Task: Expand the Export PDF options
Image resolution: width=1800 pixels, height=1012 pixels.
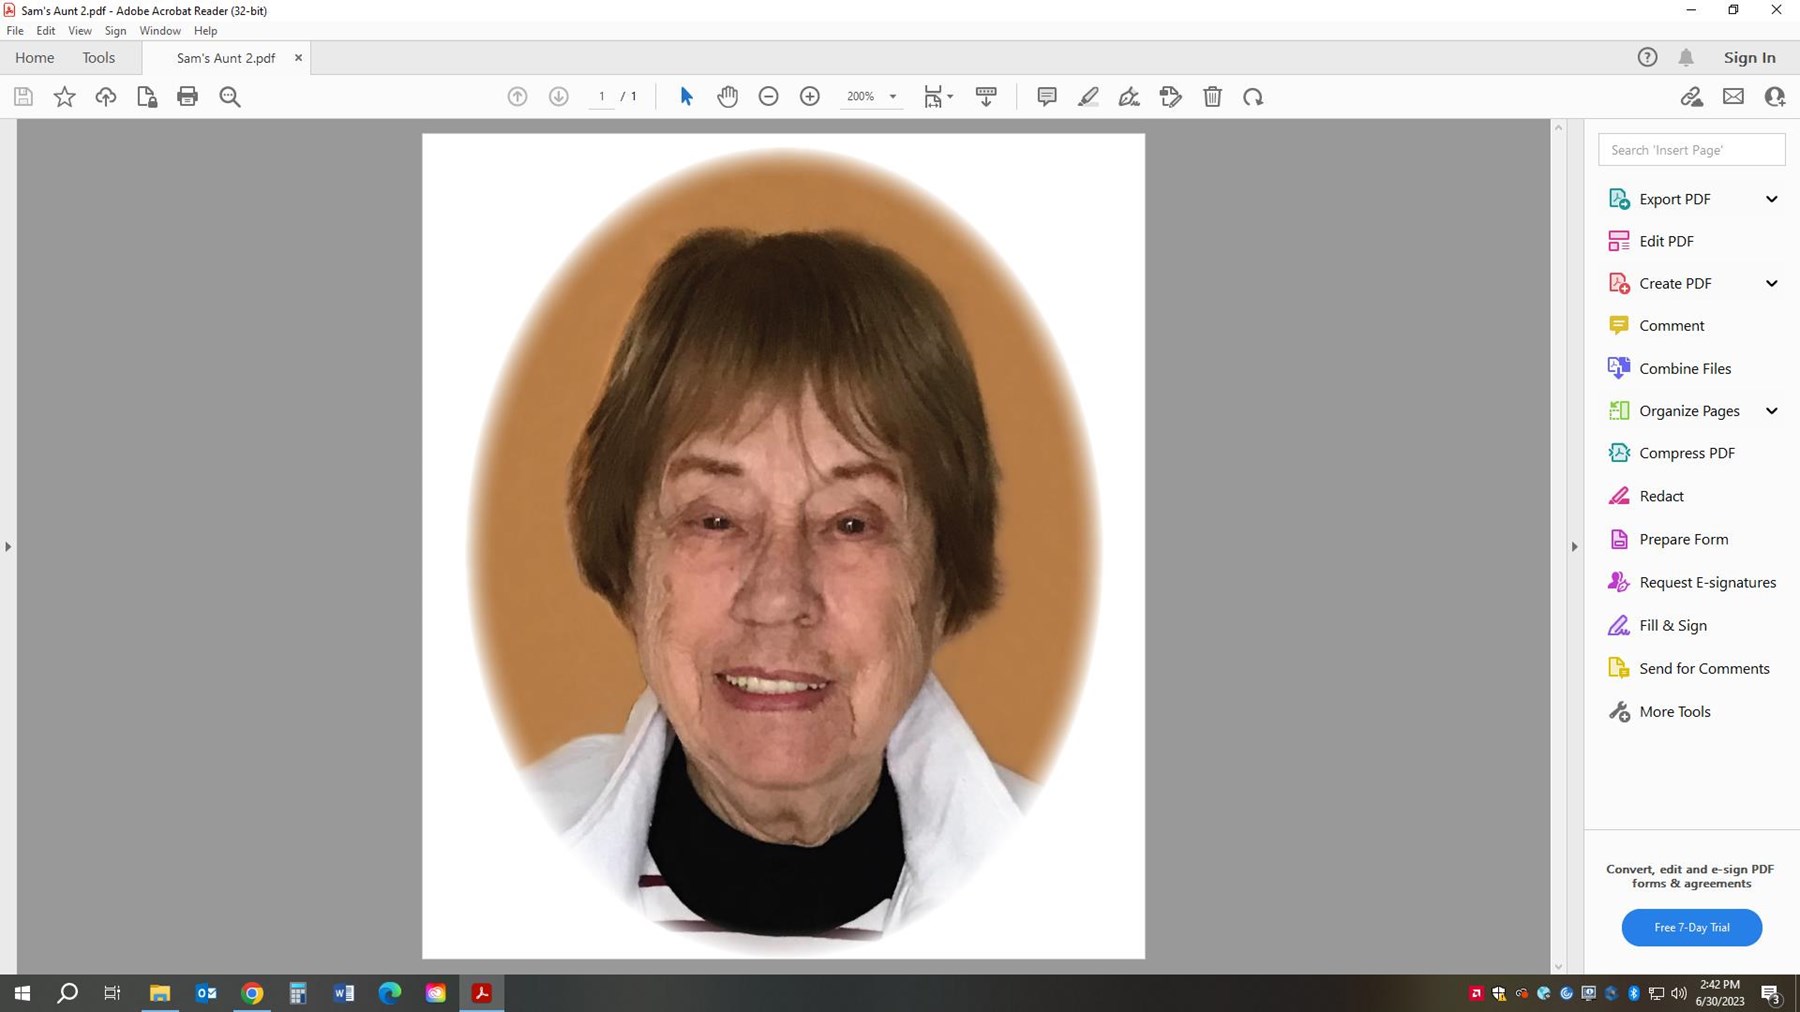Action: pyautogui.click(x=1772, y=198)
